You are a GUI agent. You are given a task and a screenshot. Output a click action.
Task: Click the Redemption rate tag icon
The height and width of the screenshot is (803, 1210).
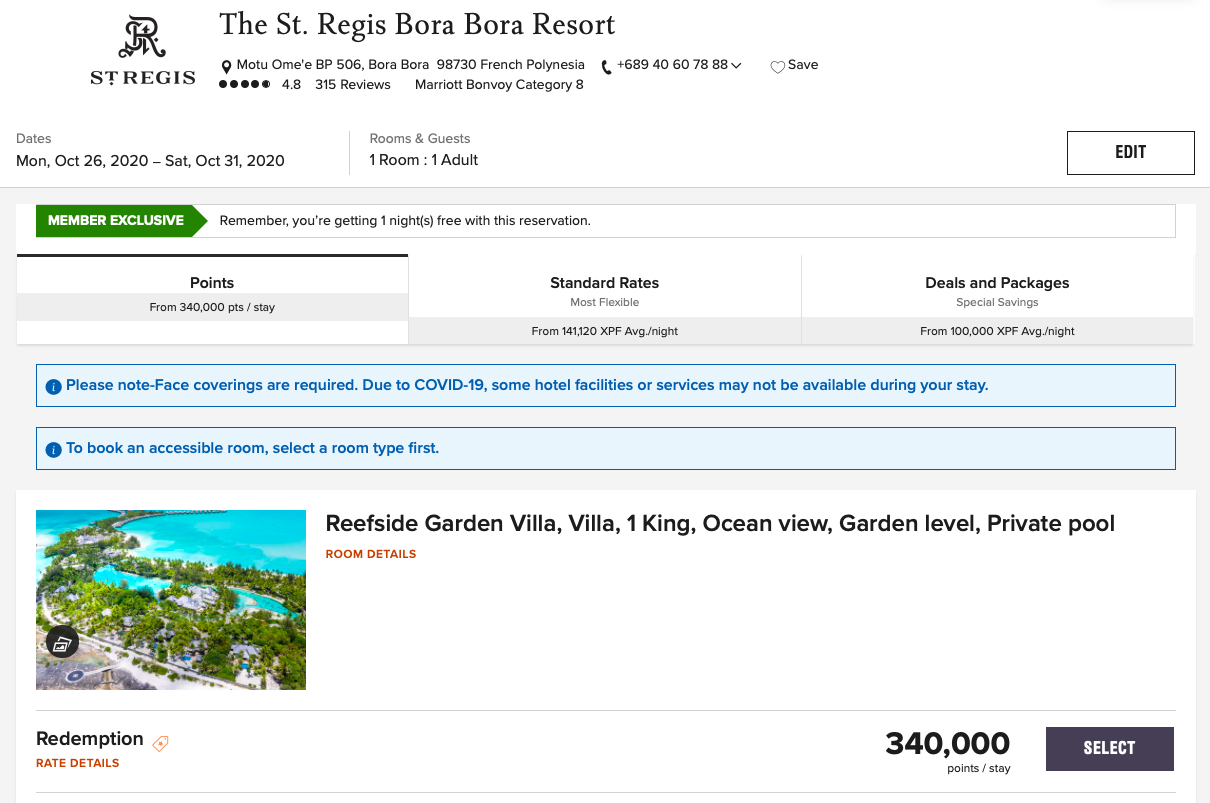[x=160, y=743]
